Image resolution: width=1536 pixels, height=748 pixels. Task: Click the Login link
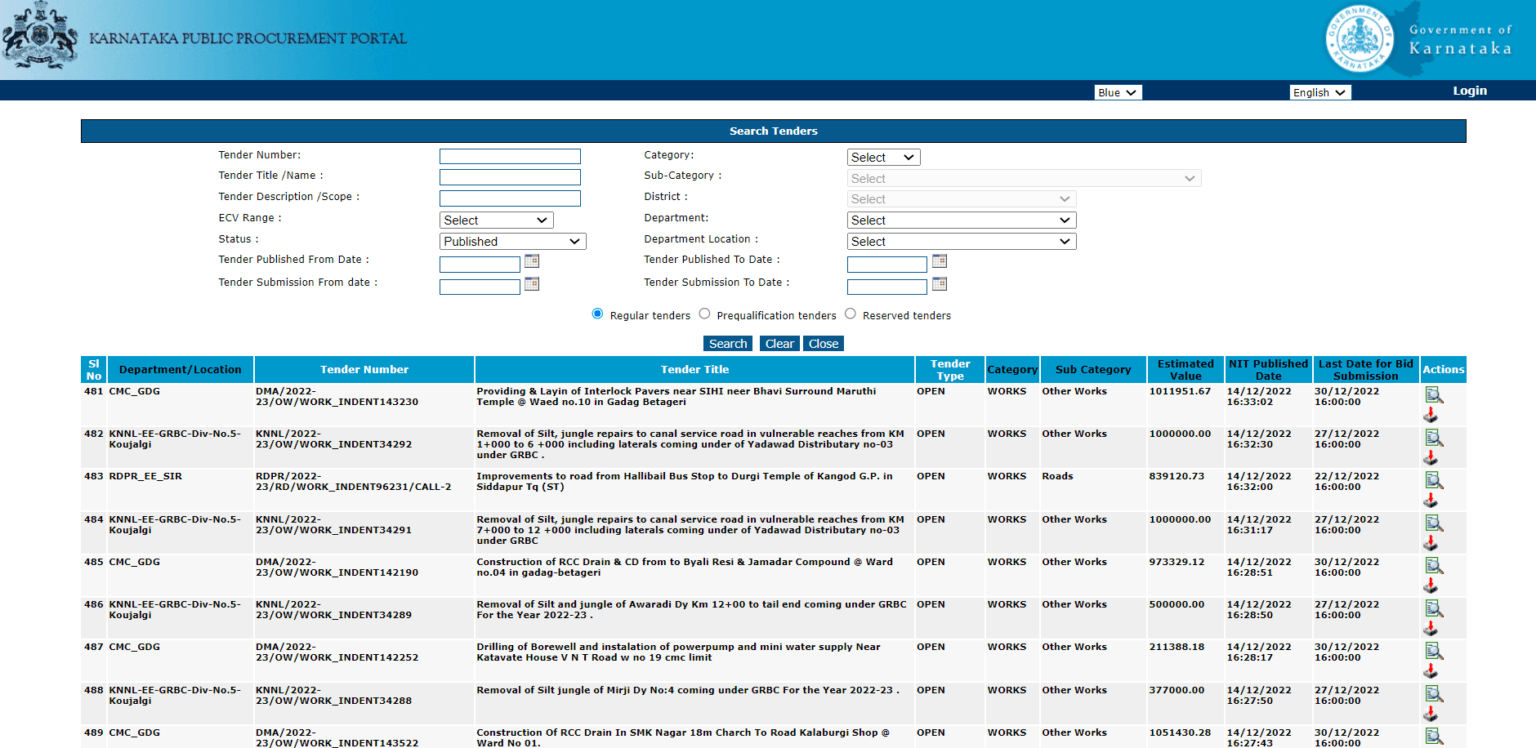[1469, 90]
